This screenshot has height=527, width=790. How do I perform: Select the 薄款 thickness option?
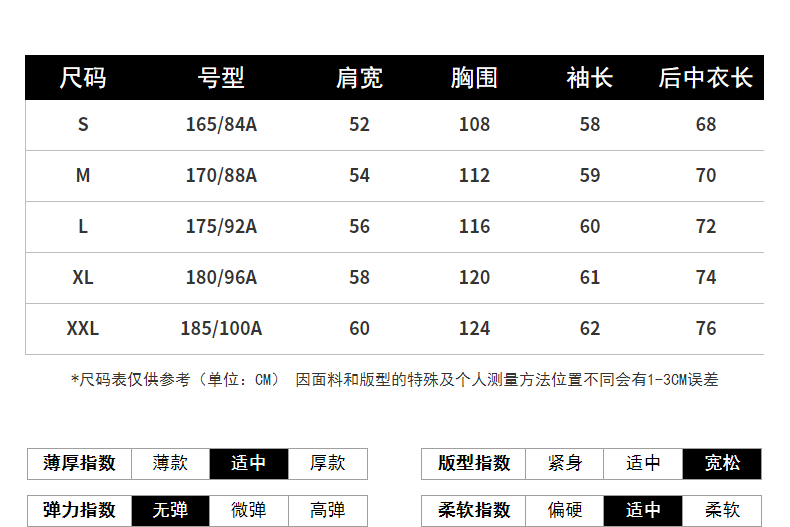point(170,464)
